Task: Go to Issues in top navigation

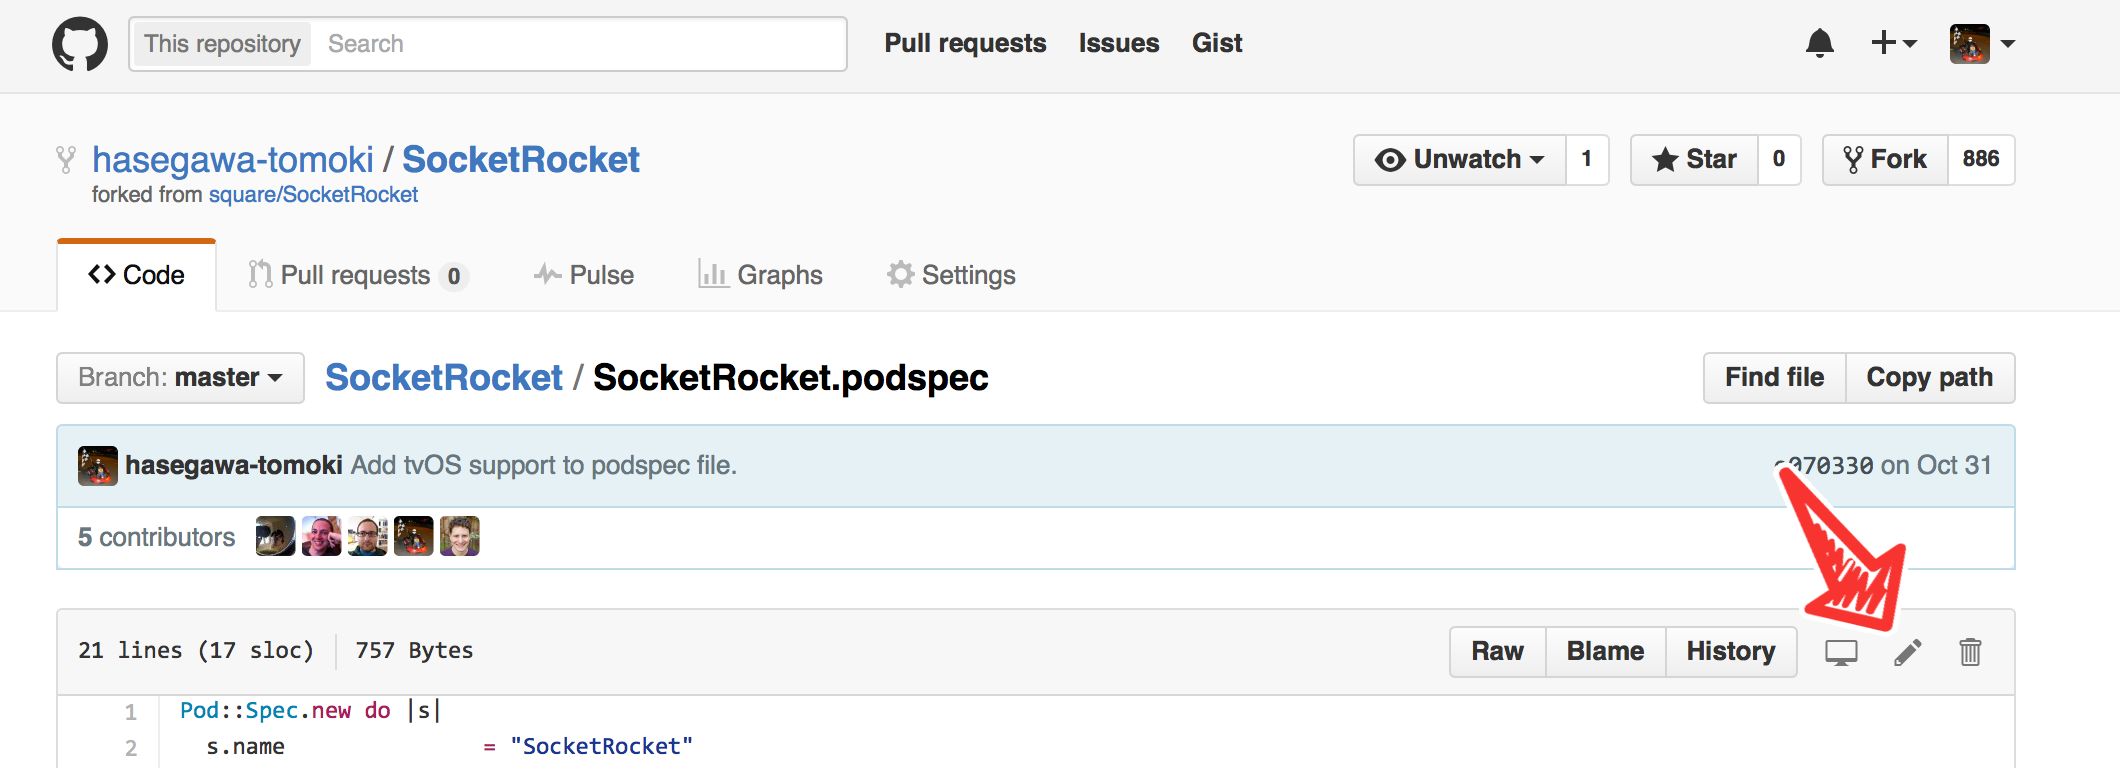Action: 1119,43
